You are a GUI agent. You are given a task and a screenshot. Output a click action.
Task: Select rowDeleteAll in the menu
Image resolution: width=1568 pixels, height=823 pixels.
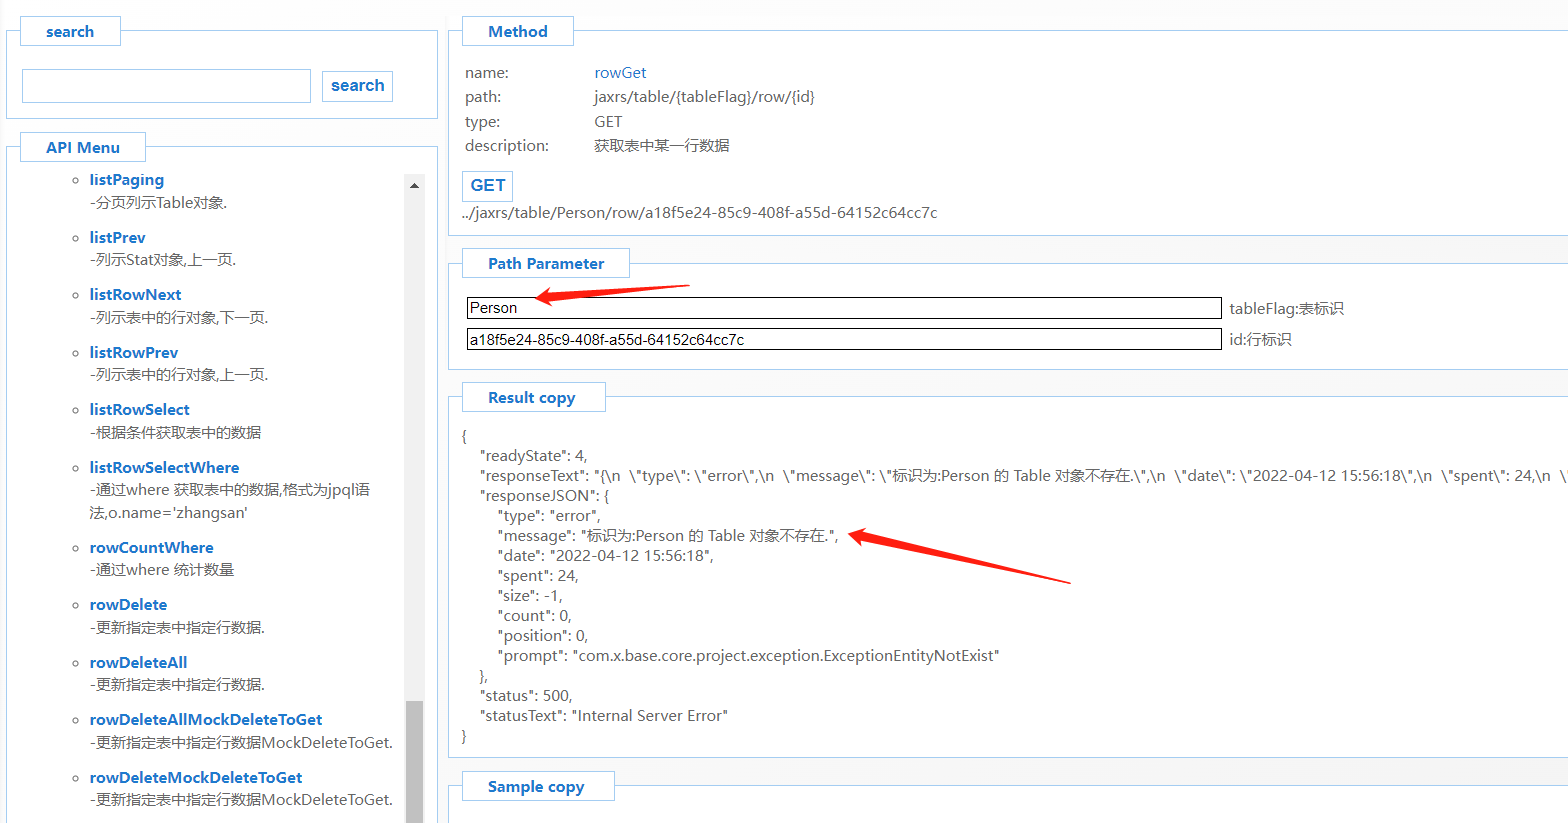pyautogui.click(x=138, y=663)
